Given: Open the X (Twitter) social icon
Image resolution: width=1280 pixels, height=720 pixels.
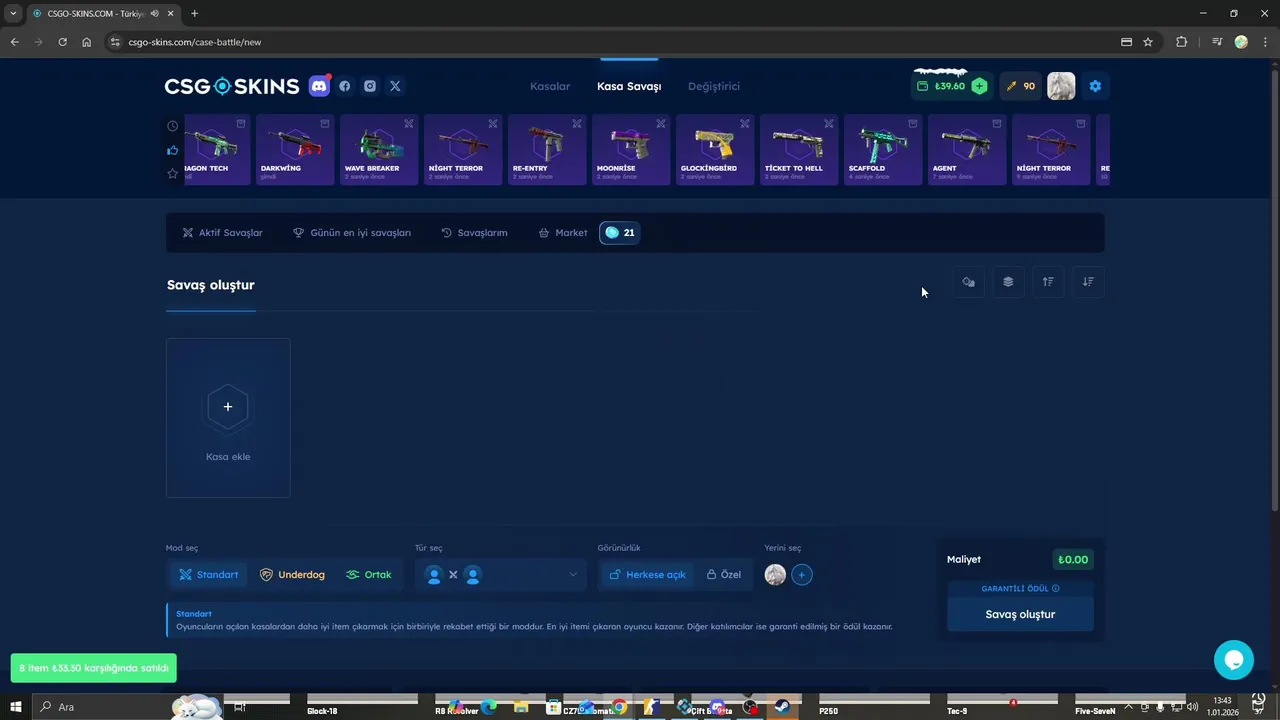Looking at the screenshot, I should pos(395,86).
